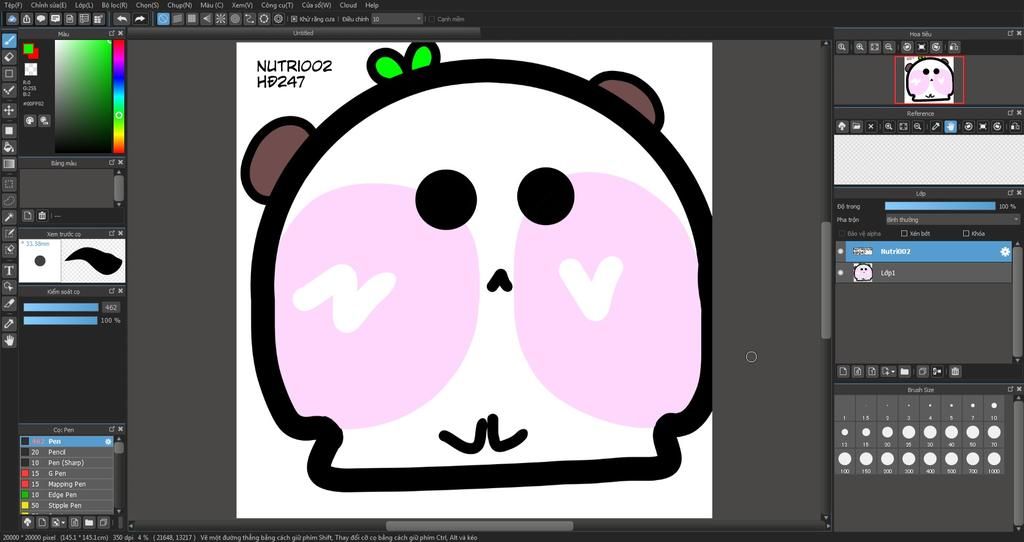Open the Pha trộn blend mode dropdown
The width and height of the screenshot is (1024, 542).
point(952,220)
